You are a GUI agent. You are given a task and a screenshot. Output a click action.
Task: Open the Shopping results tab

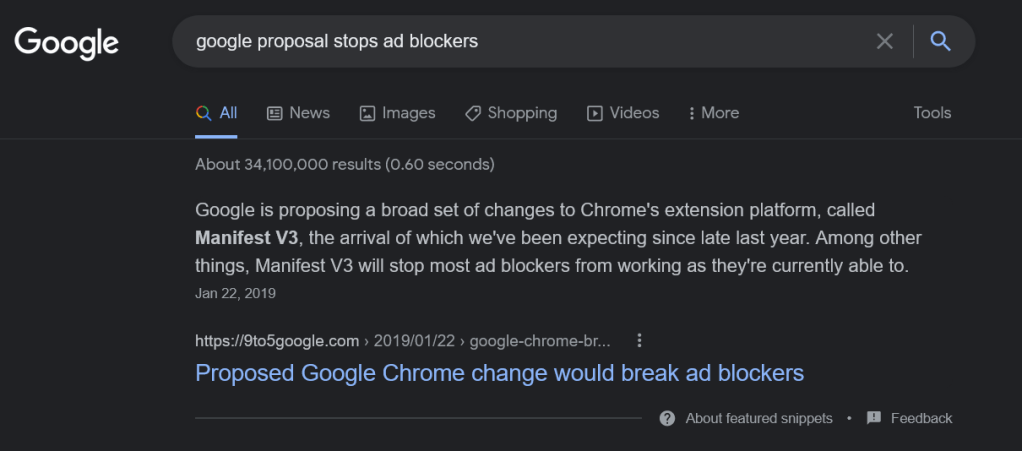click(522, 113)
